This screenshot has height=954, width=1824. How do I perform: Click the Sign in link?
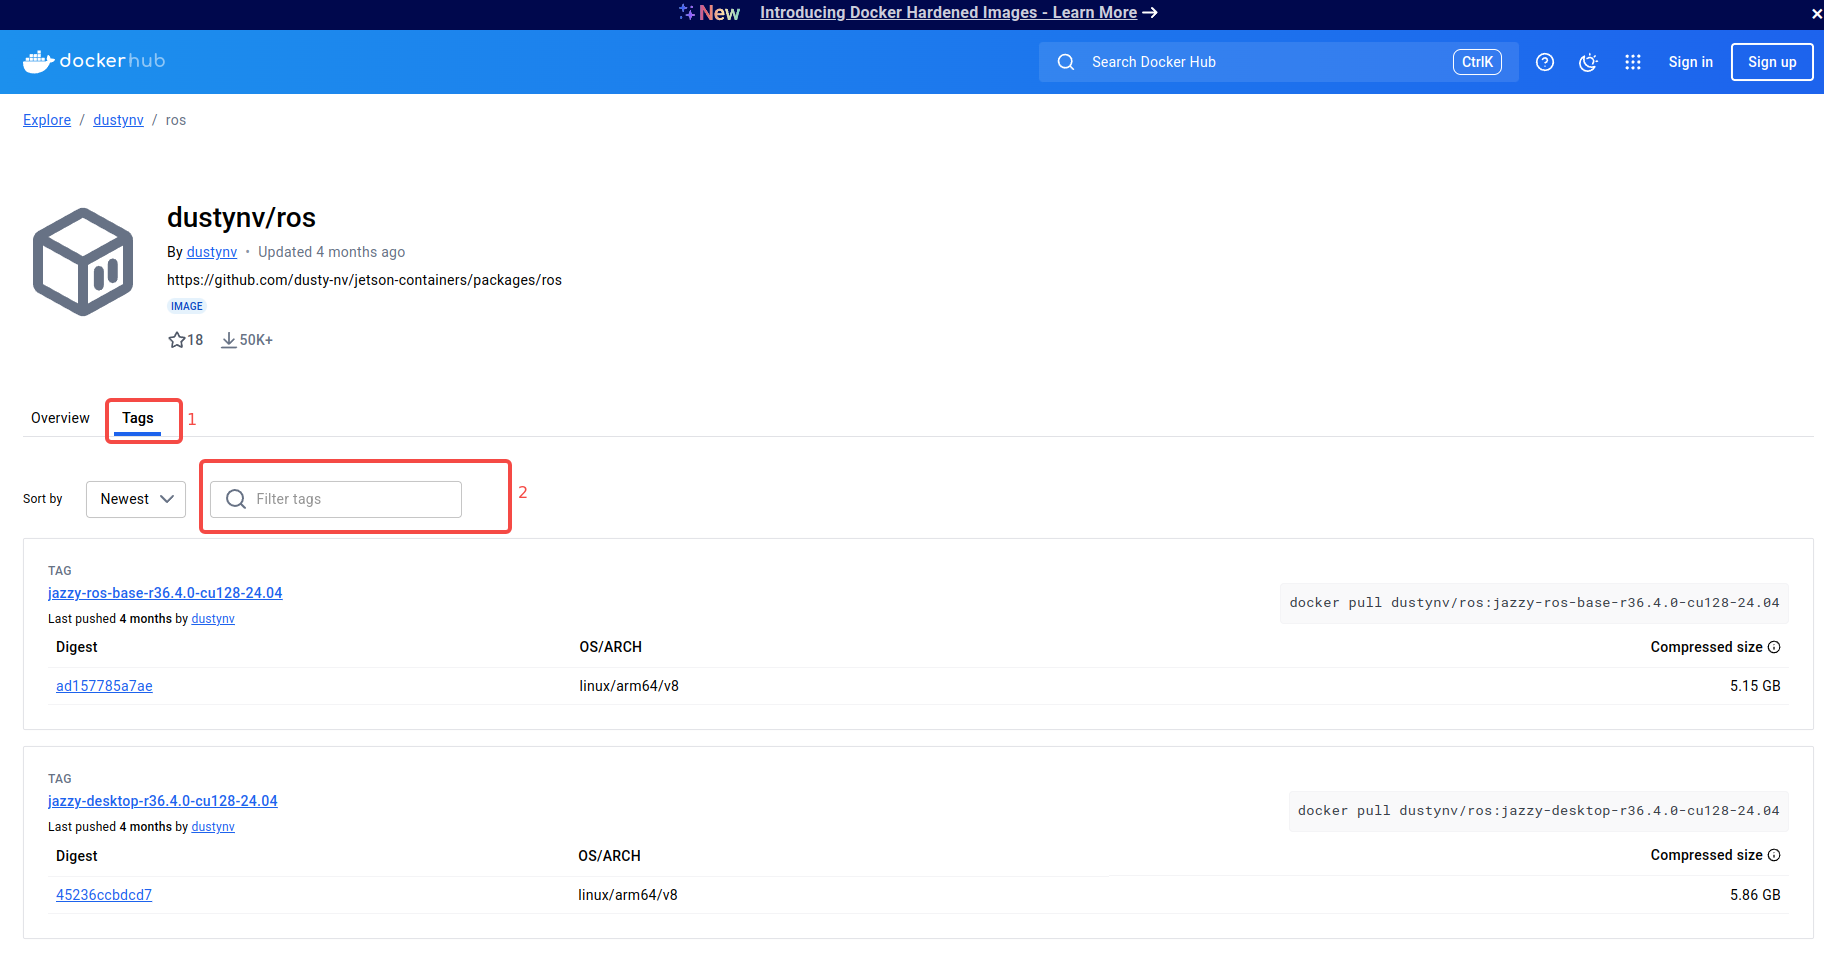coord(1690,62)
